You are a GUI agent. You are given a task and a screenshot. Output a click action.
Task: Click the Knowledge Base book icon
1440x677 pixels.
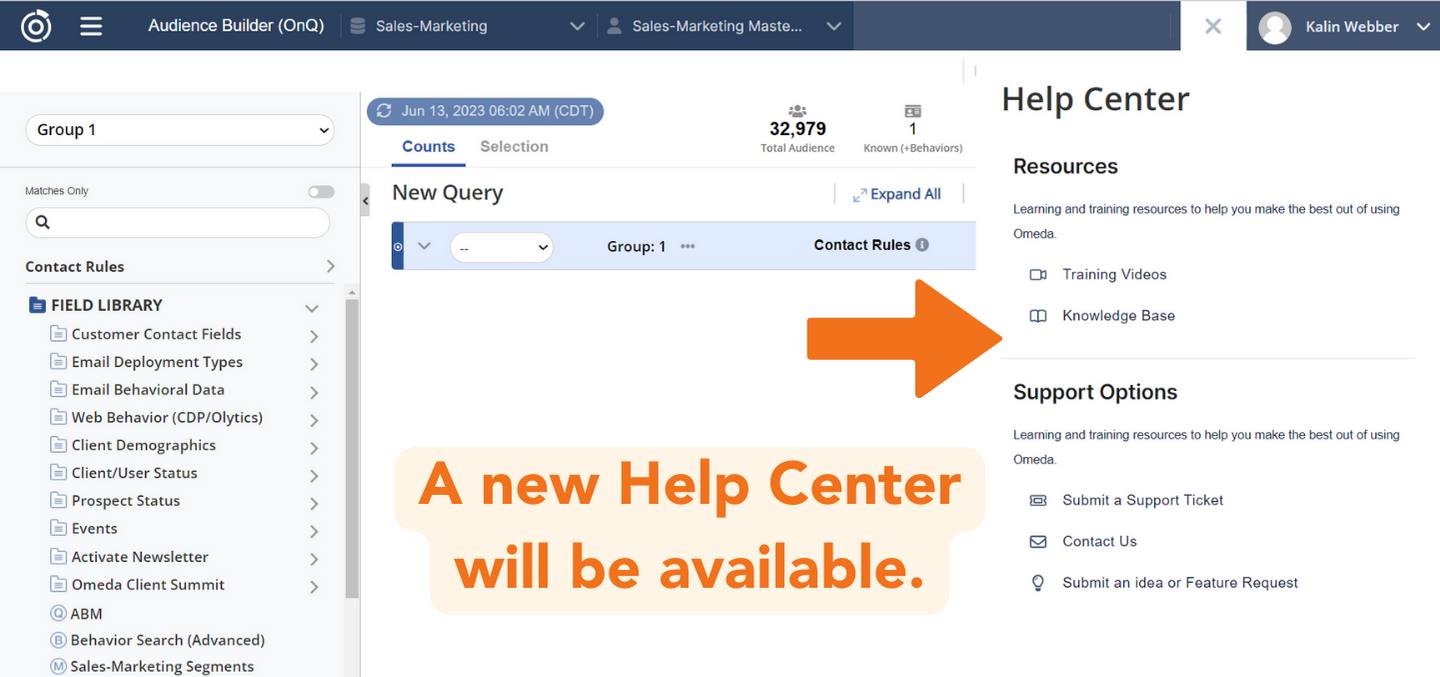1038,316
